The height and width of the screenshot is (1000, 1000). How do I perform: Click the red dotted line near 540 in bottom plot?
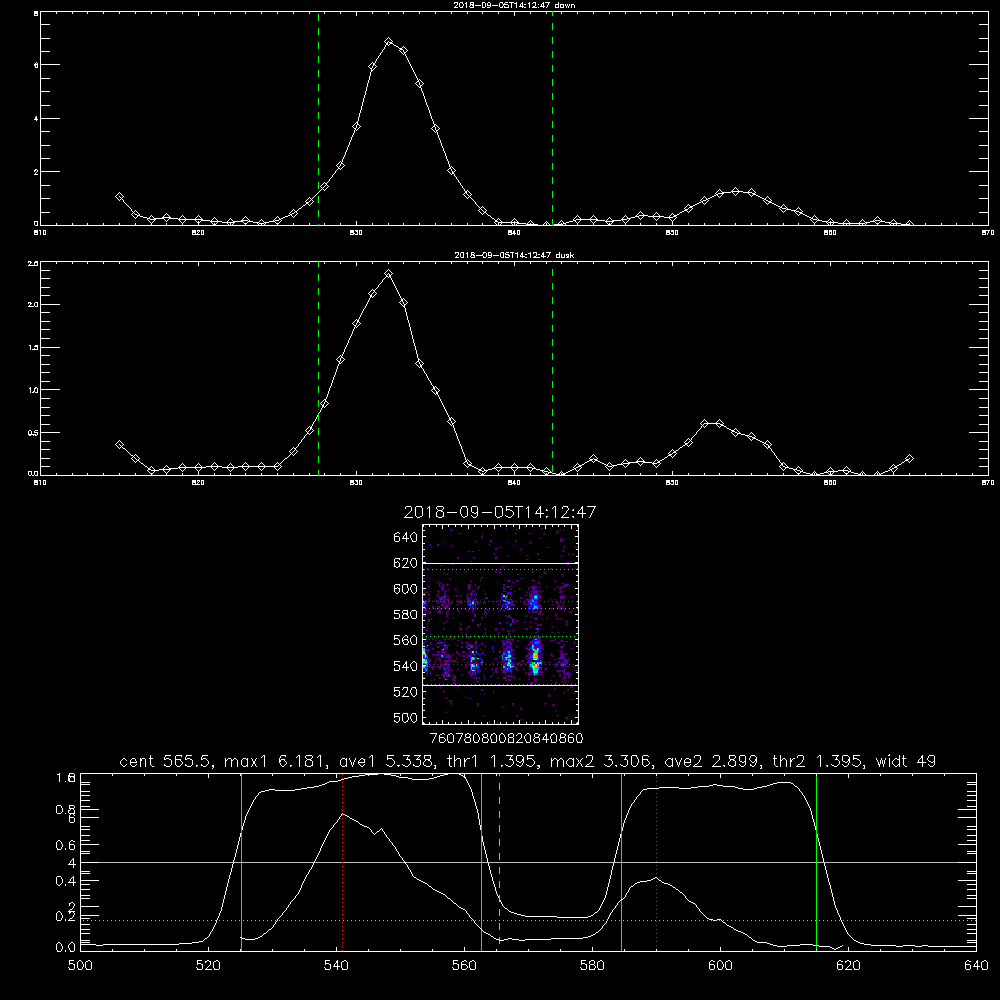342,861
